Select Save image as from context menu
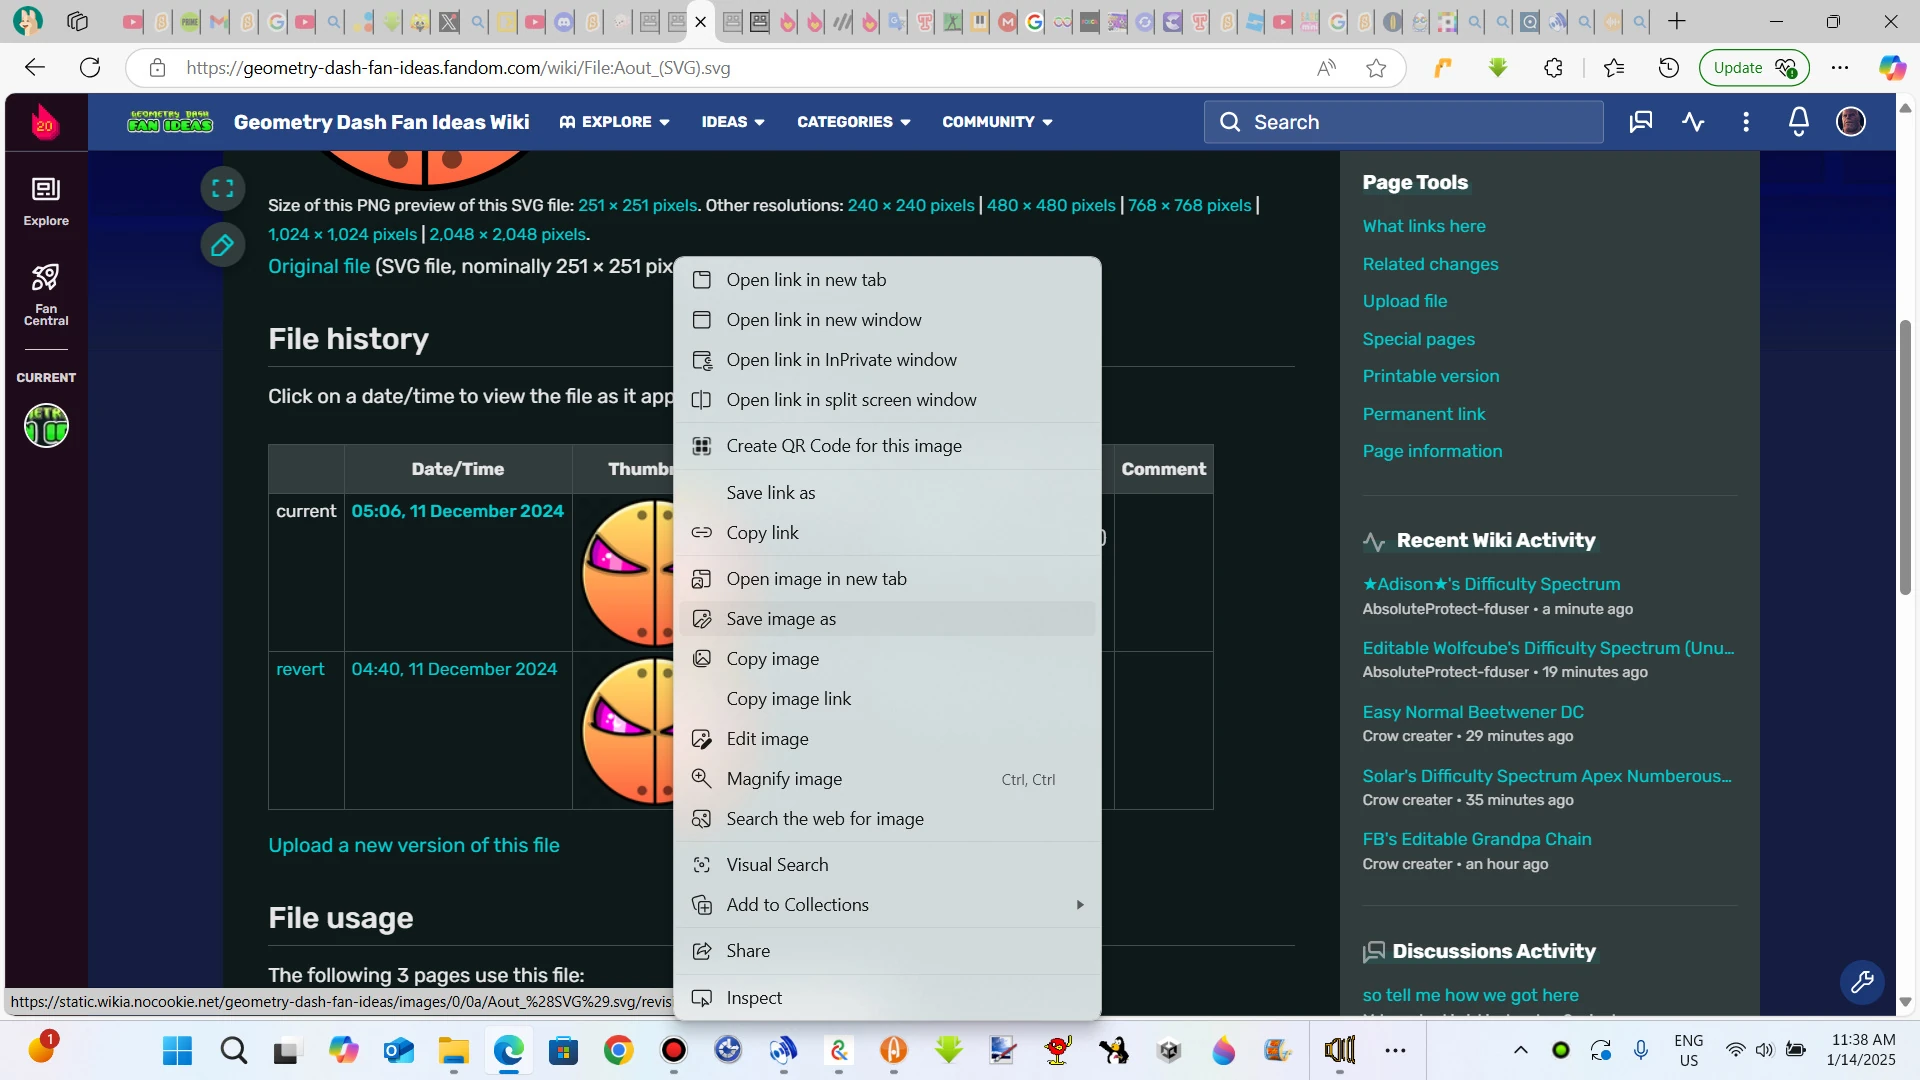This screenshot has height=1080, width=1920. coord(781,618)
